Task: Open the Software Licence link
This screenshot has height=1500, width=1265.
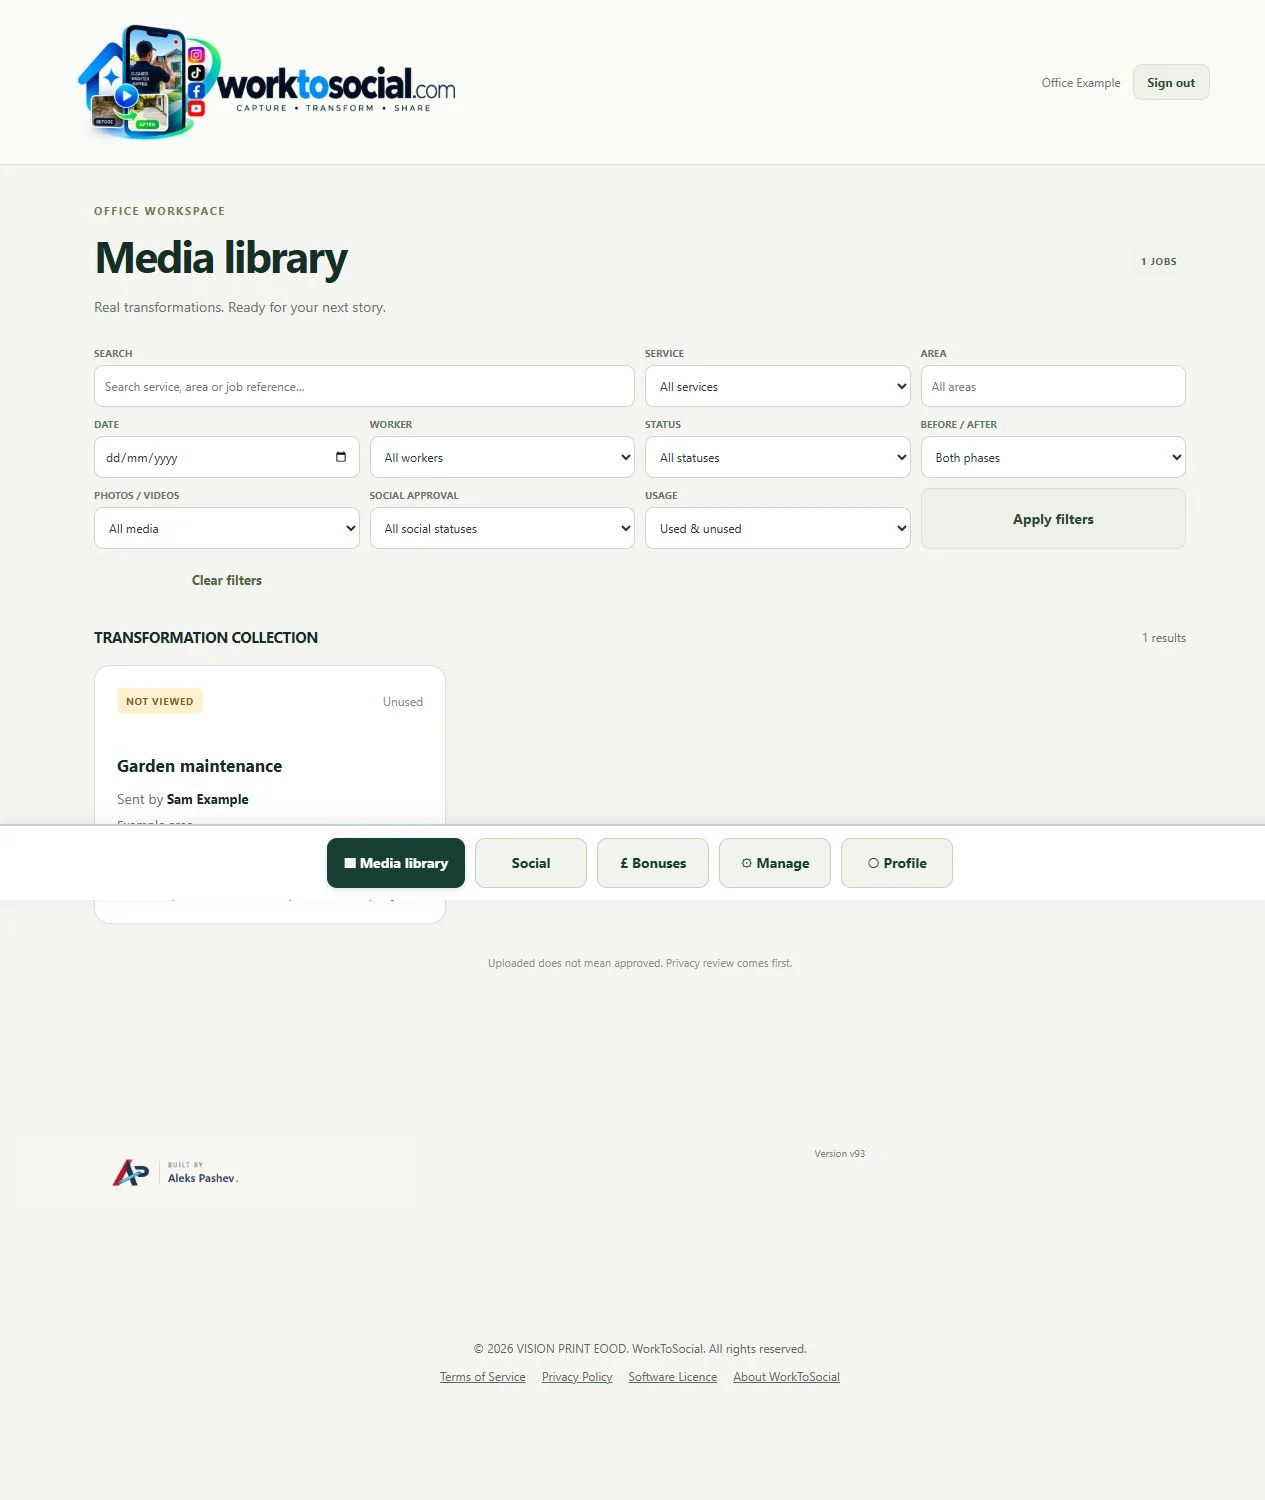Action: coord(673,1377)
